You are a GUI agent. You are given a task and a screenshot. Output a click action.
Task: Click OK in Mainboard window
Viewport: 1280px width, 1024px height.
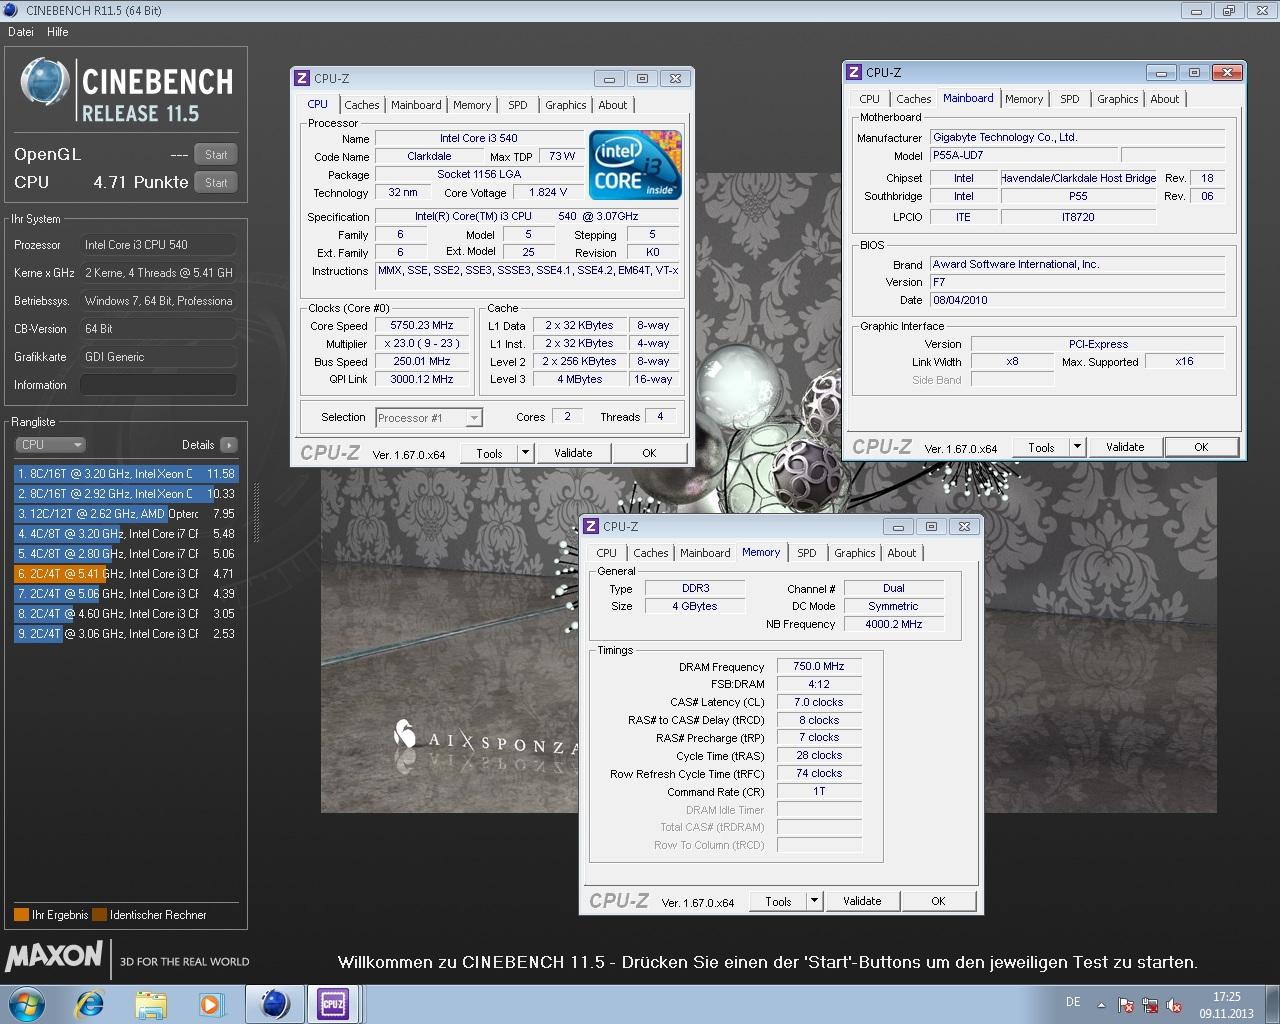(x=1201, y=447)
